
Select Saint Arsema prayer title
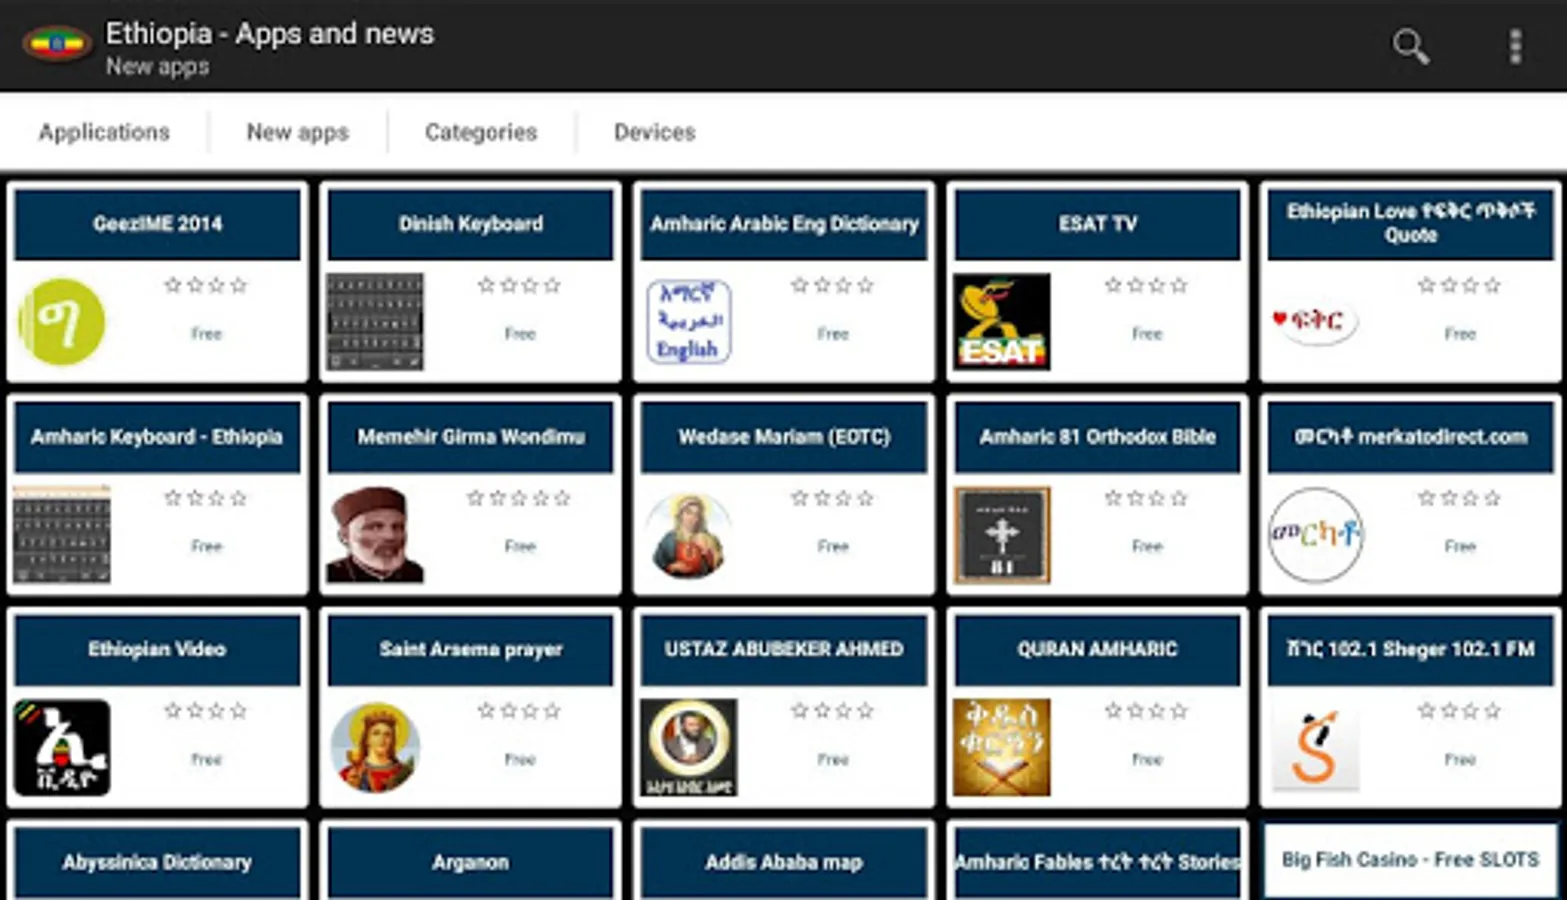pyautogui.click(x=470, y=650)
